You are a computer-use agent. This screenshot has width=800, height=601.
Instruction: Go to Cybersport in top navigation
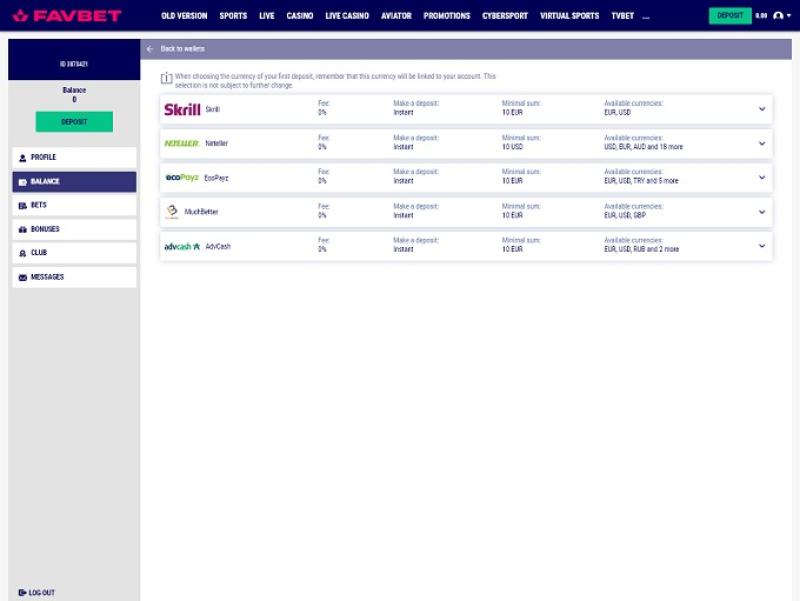pyautogui.click(x=505, y=16)
